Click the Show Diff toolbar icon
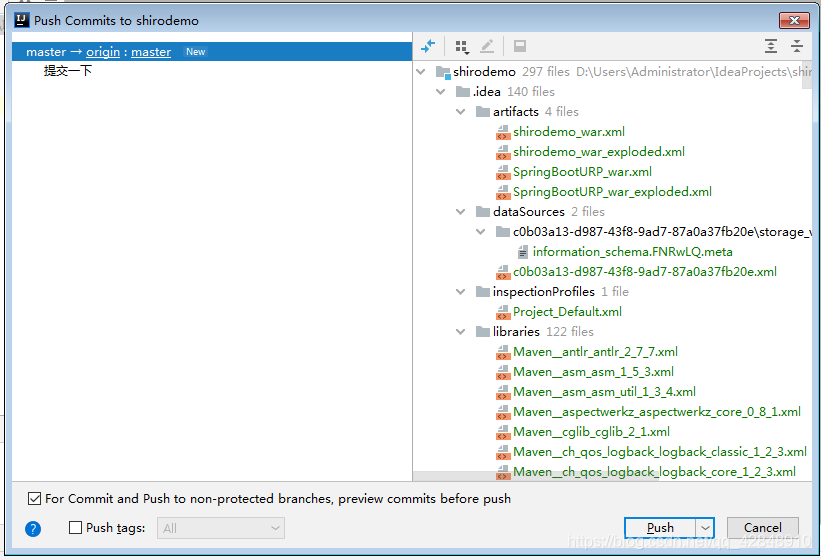Screen dimensions: 821x560 pyautogui.click(x=428, y=46)
